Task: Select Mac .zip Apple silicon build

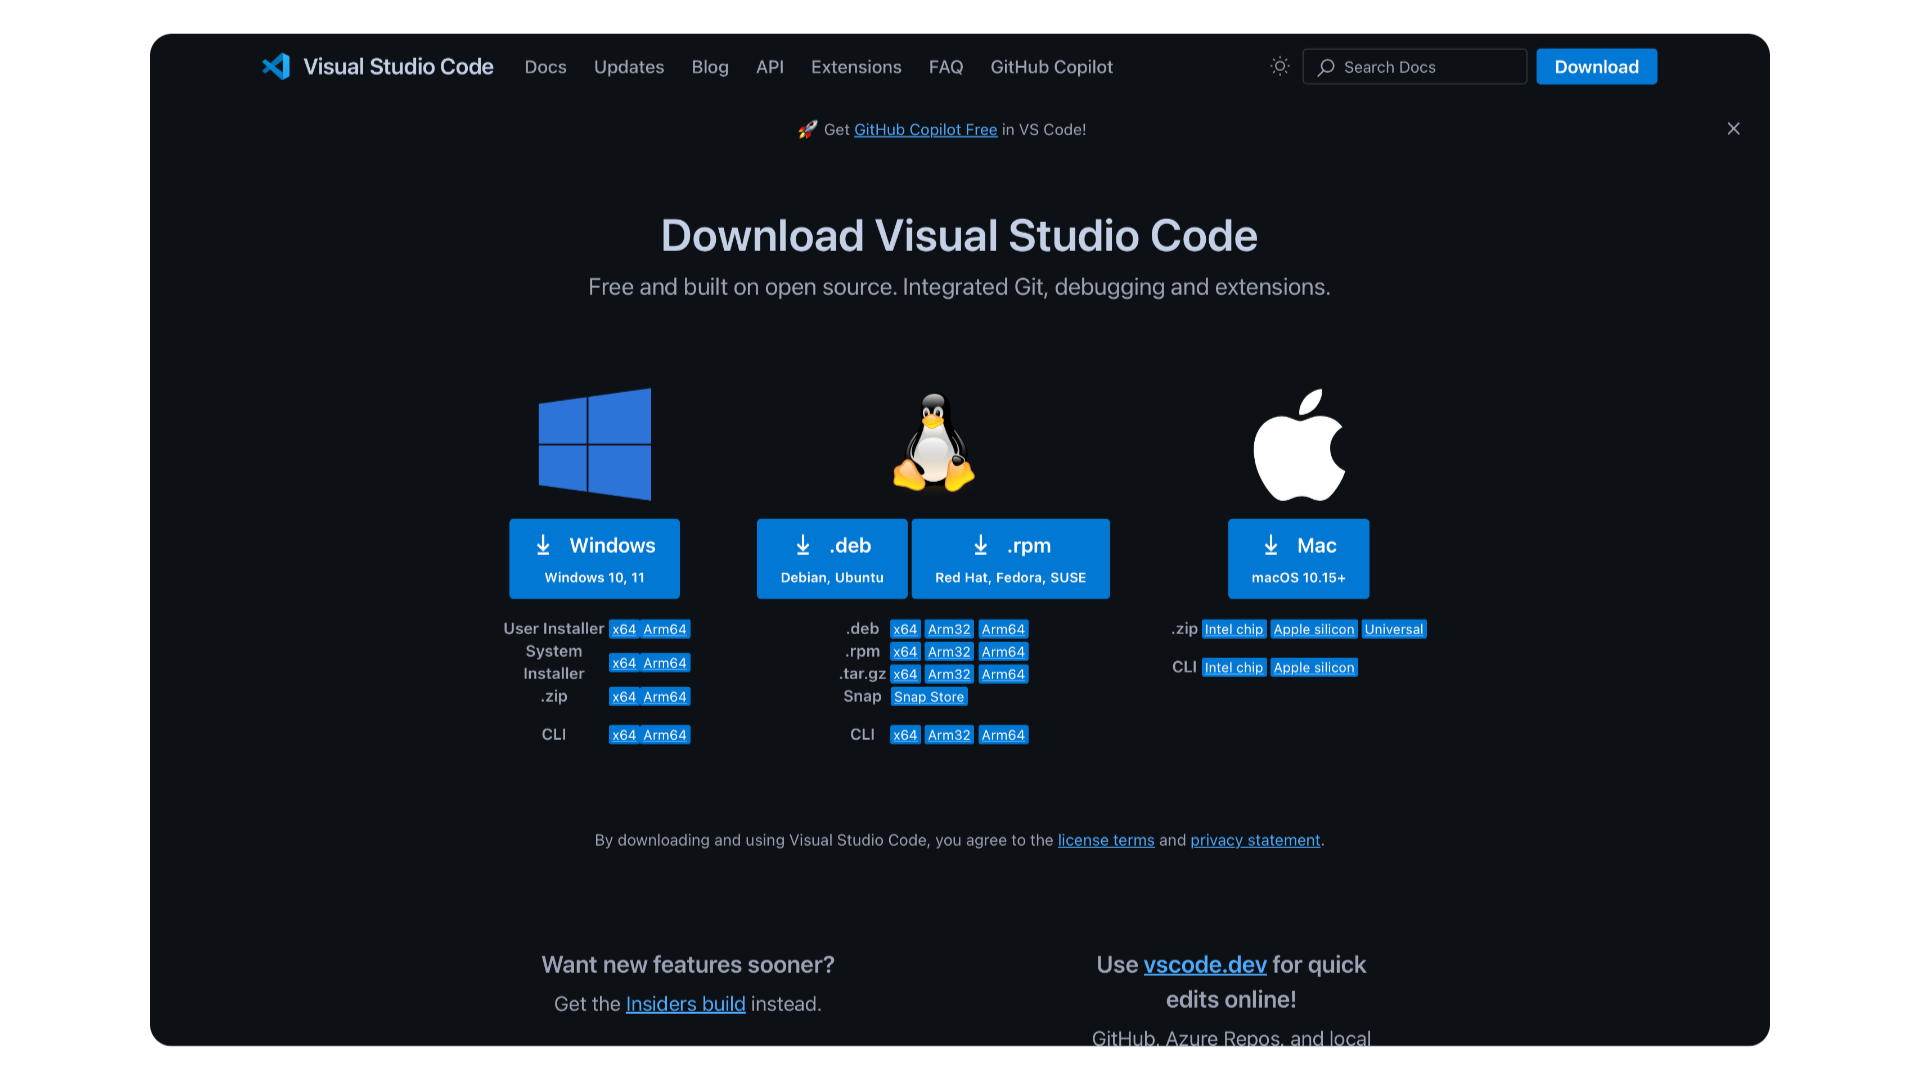Action: pos(1314,630)
